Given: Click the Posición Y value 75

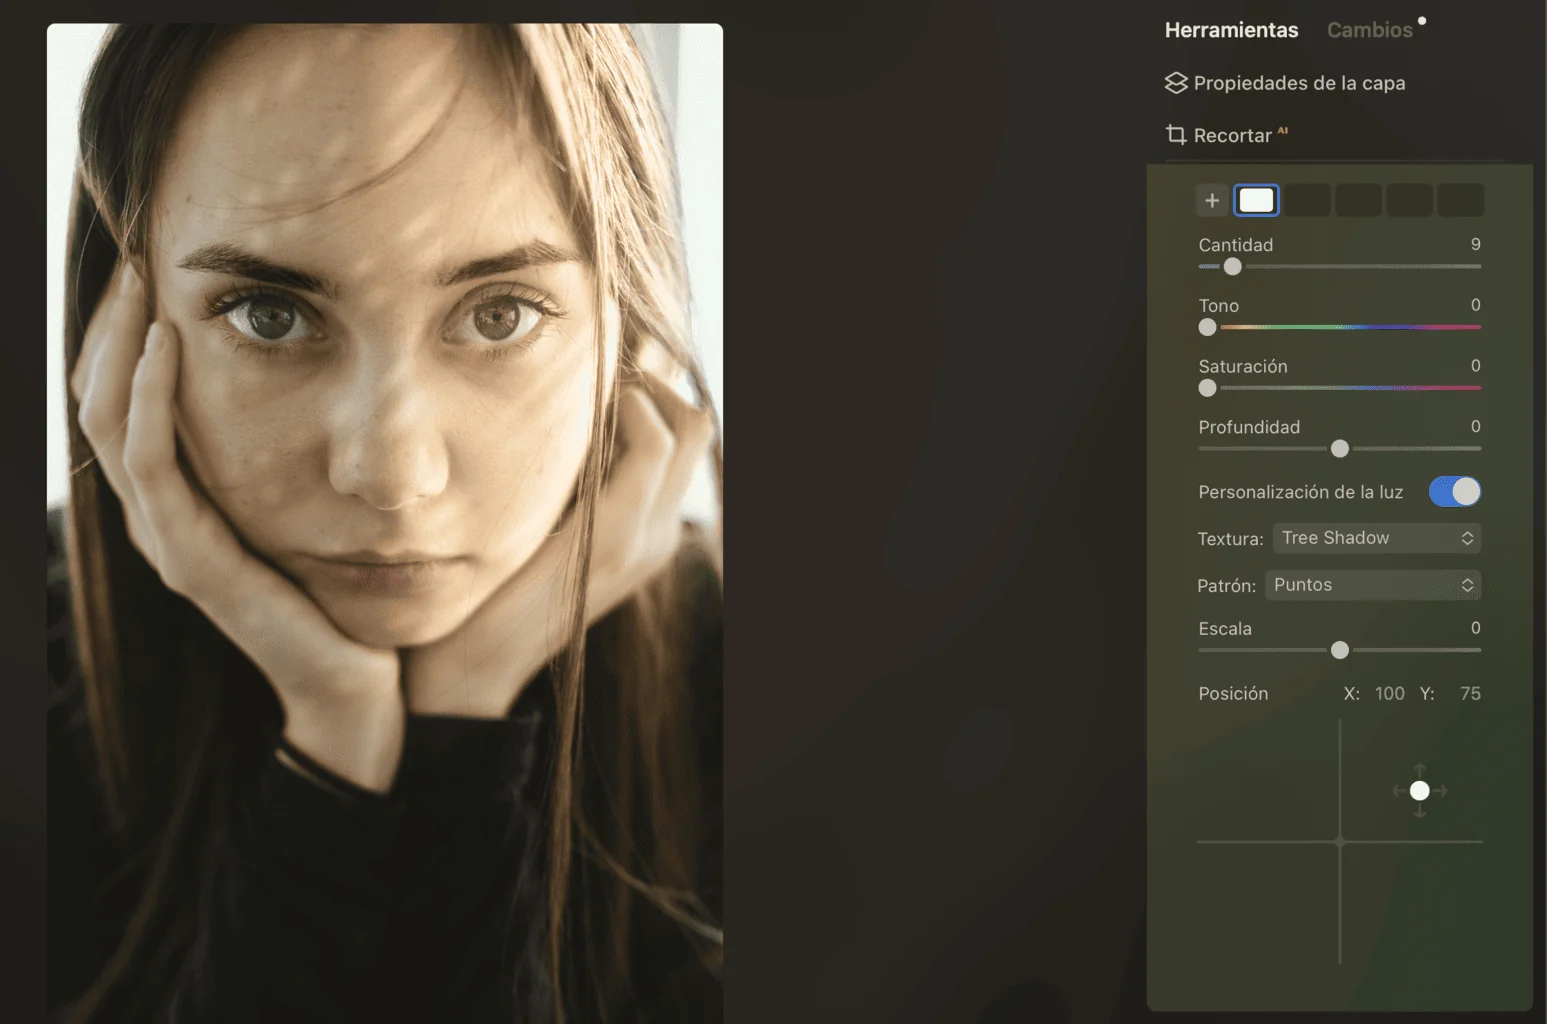Looking at the screenshot, I should click(1470, 694).
